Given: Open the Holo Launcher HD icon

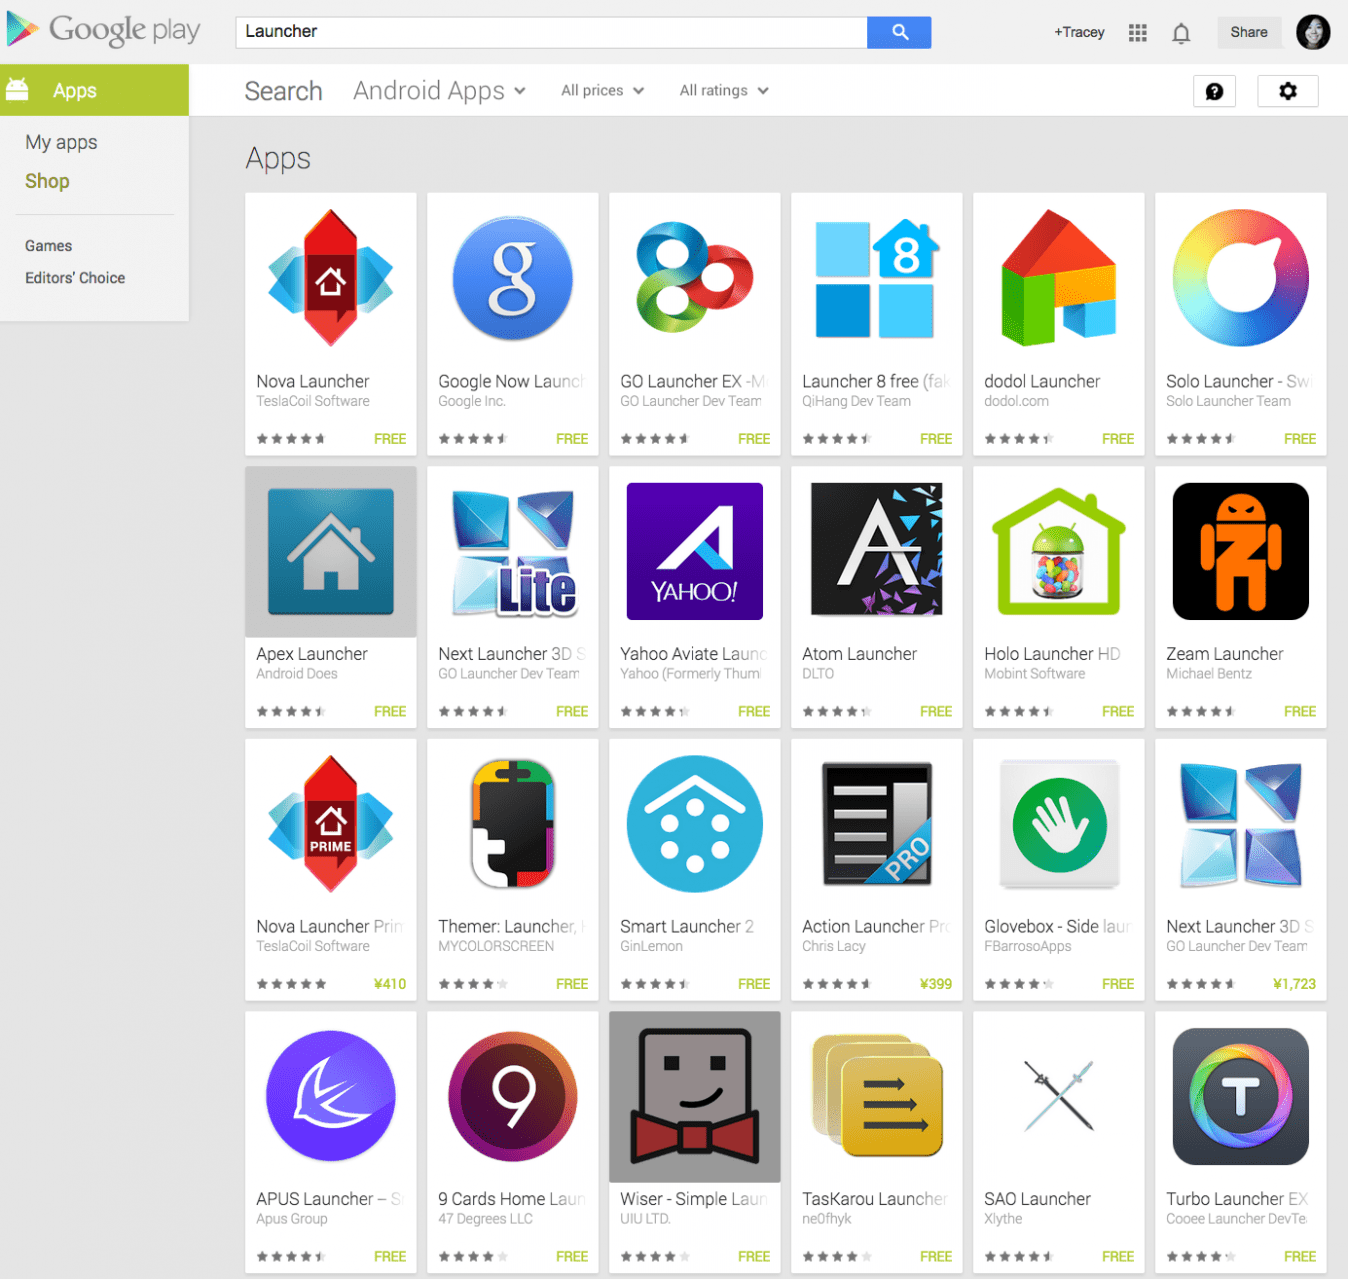Looking at the screenshot, I should pos(1059,551).
